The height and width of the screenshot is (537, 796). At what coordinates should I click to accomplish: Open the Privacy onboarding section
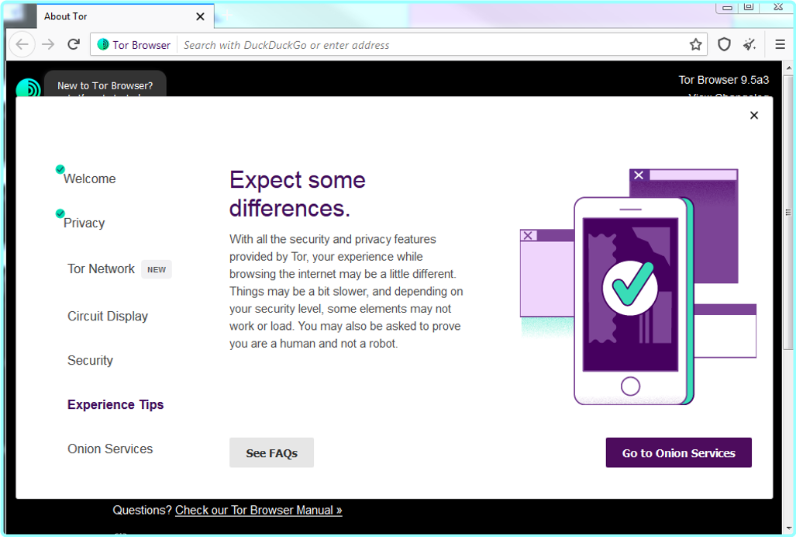[x=84, y=223]
